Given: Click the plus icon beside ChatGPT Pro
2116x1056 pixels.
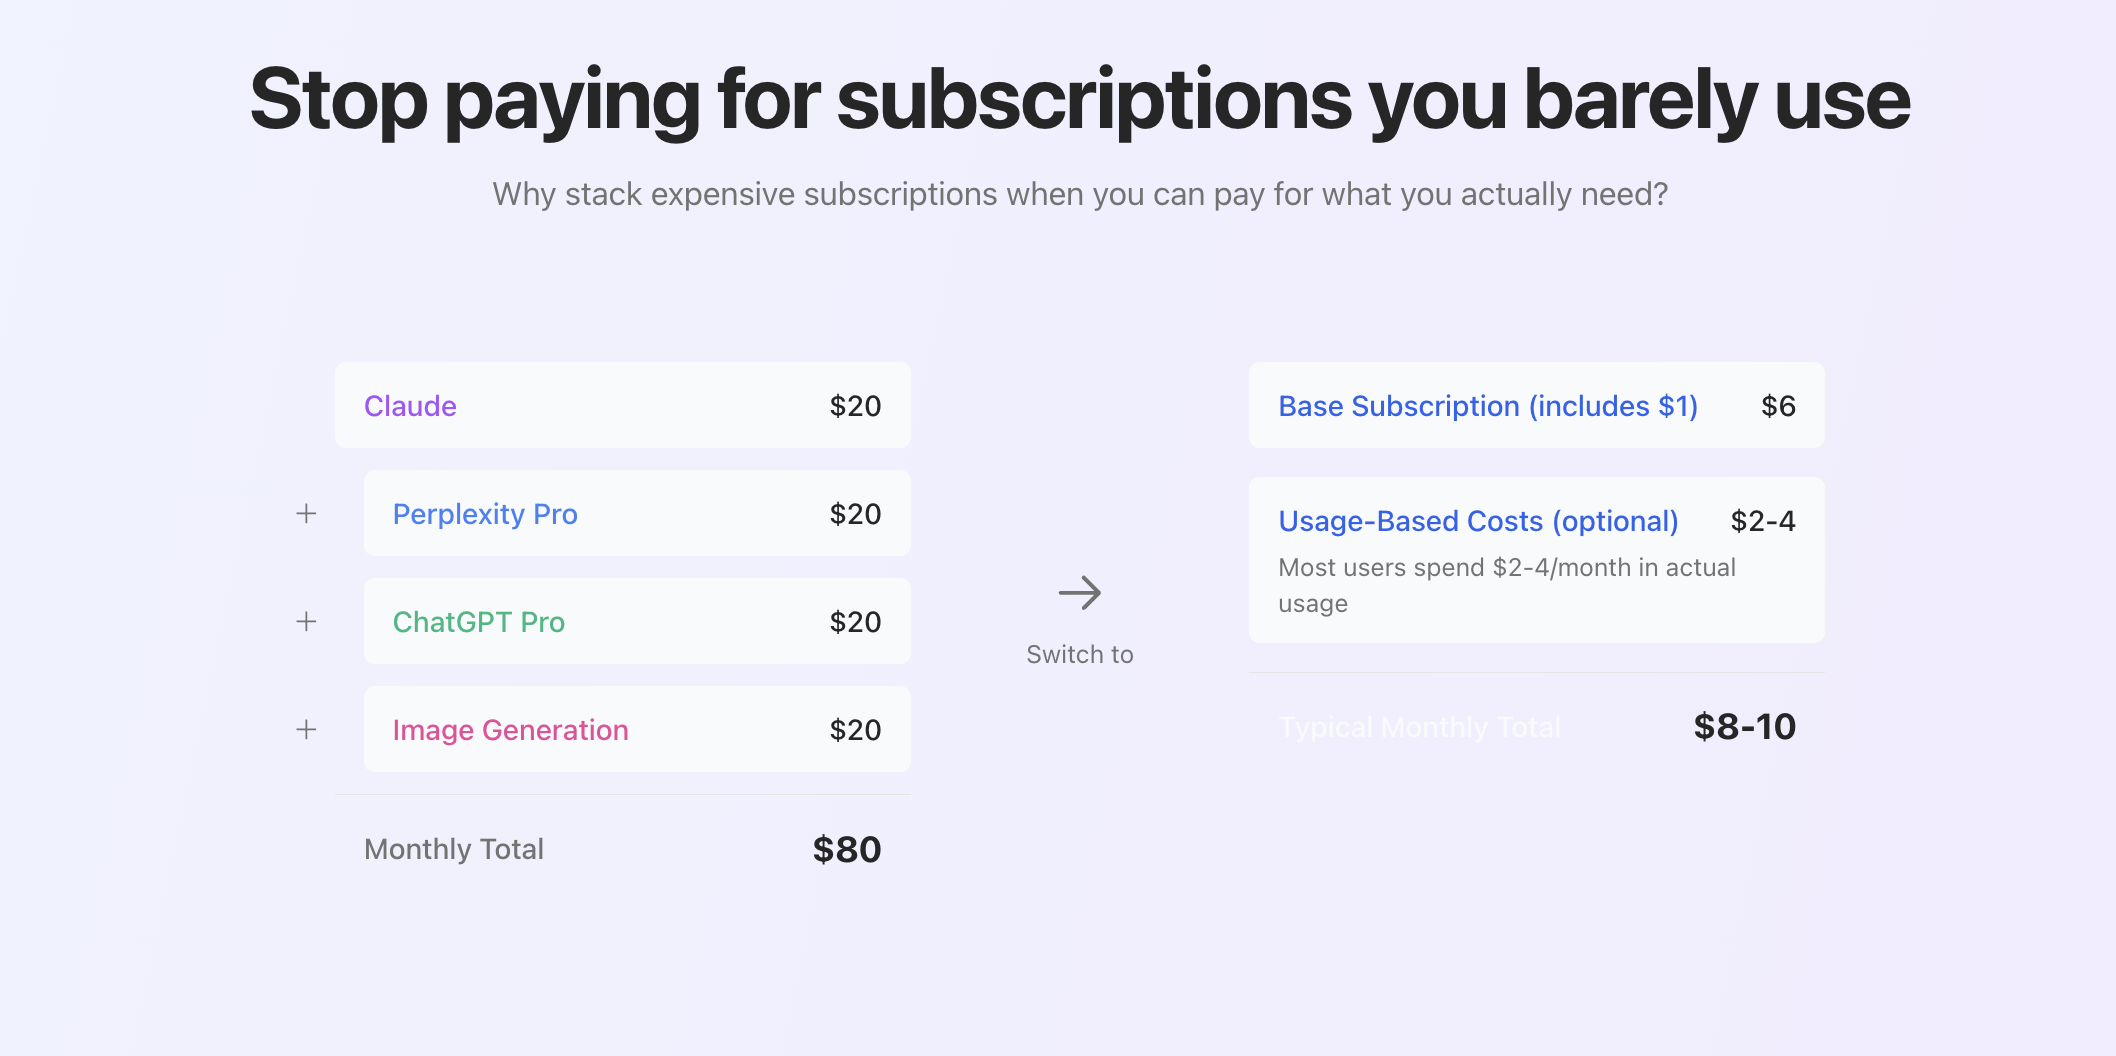Looking at the screenshot, I should (306, 621).
